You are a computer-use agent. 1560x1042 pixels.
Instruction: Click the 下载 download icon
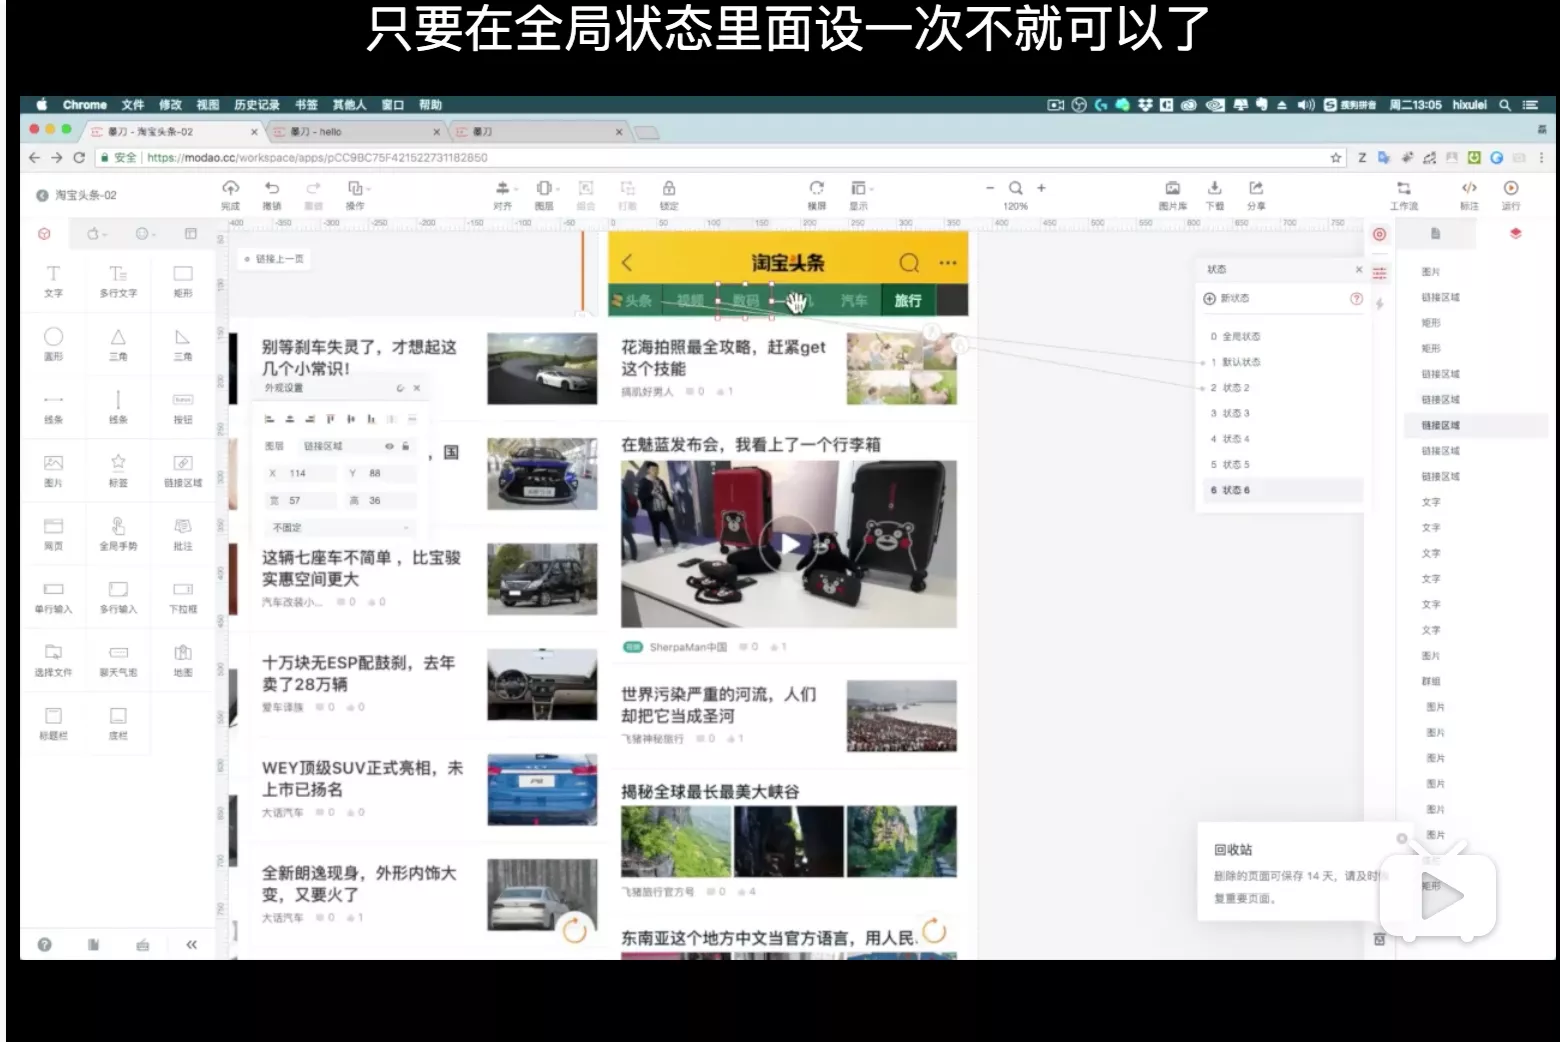tap(1214, 188)
